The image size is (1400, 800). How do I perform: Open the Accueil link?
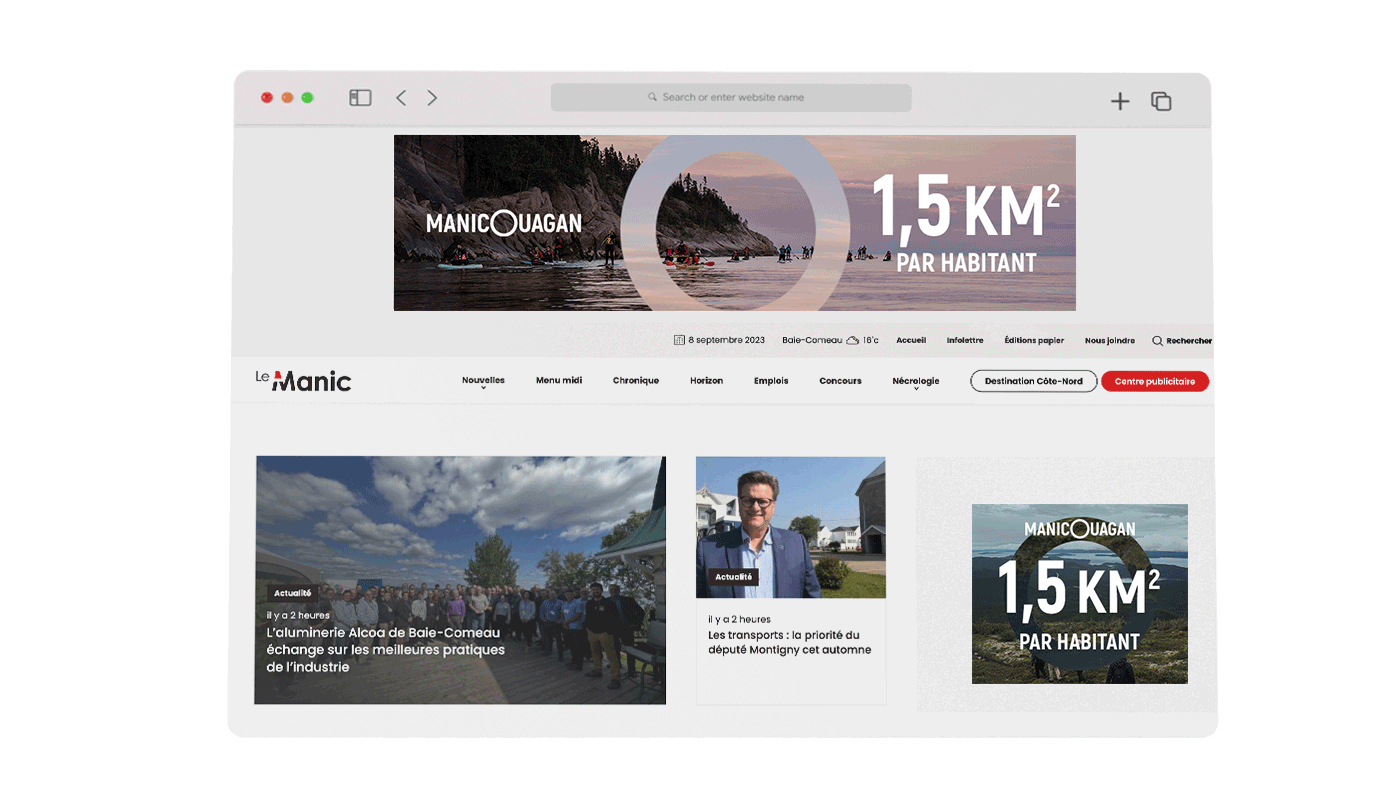pos(911,340)
